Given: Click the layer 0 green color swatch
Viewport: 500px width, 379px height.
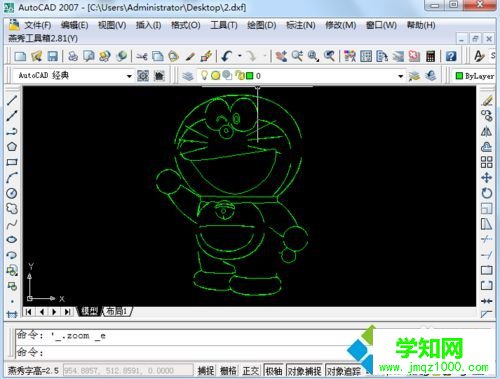Looking at the screenshot, I should coord(250,76).
